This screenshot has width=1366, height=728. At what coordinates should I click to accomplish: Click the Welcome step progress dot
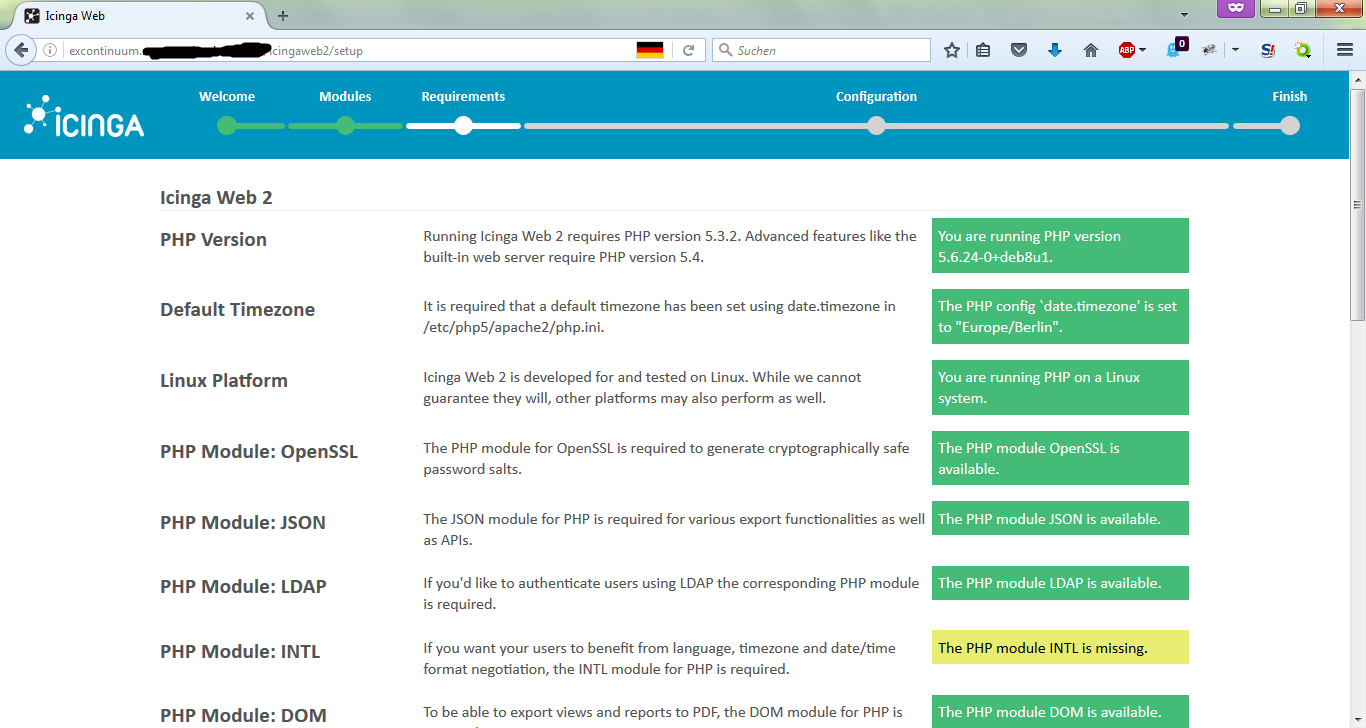227,126
